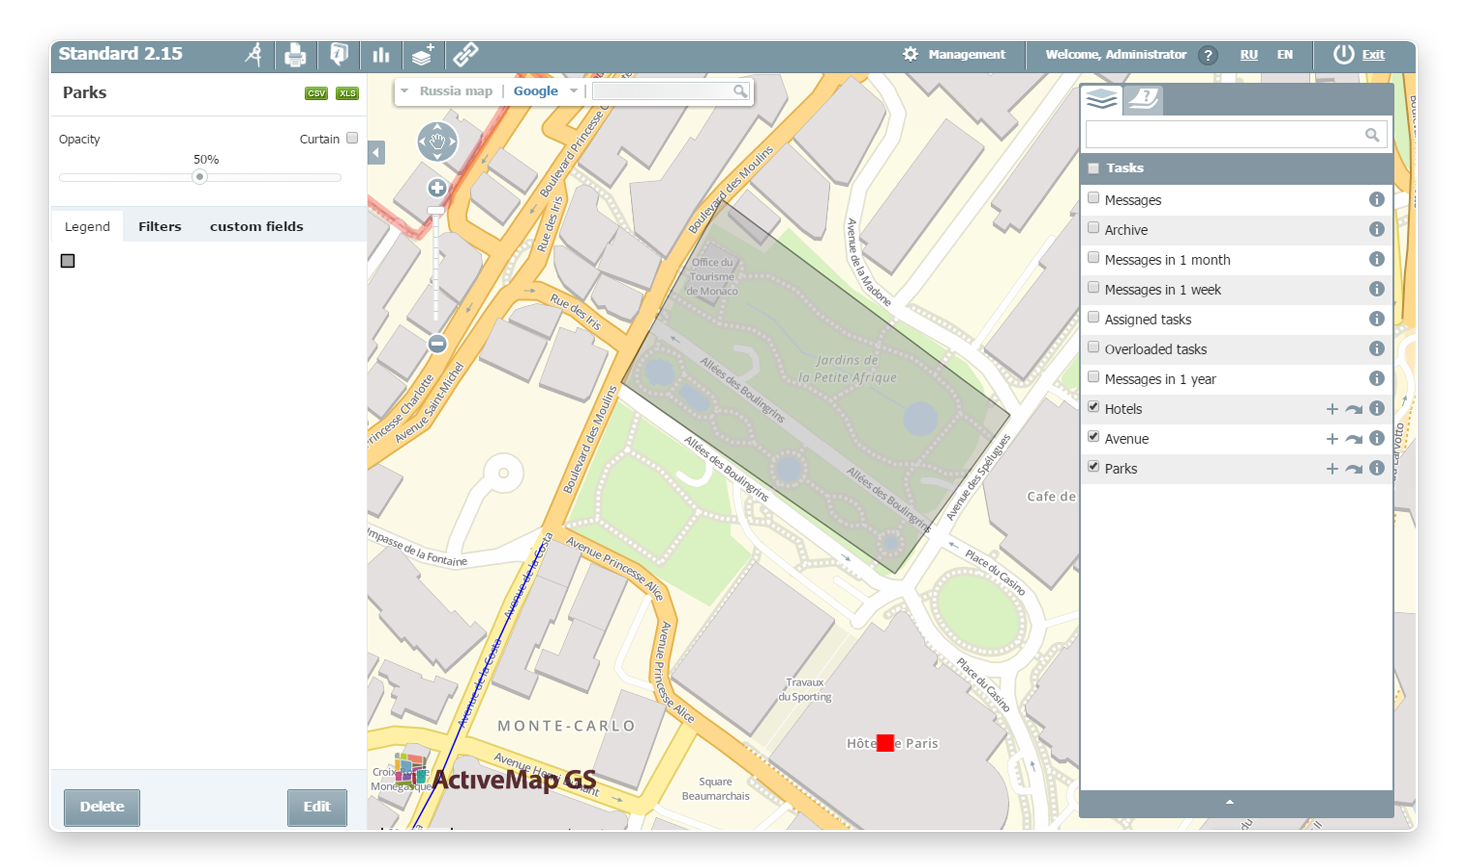Screen dimensions: 1470x867
Task: Zoom in with the map plus button
Action: click(437, 188)
